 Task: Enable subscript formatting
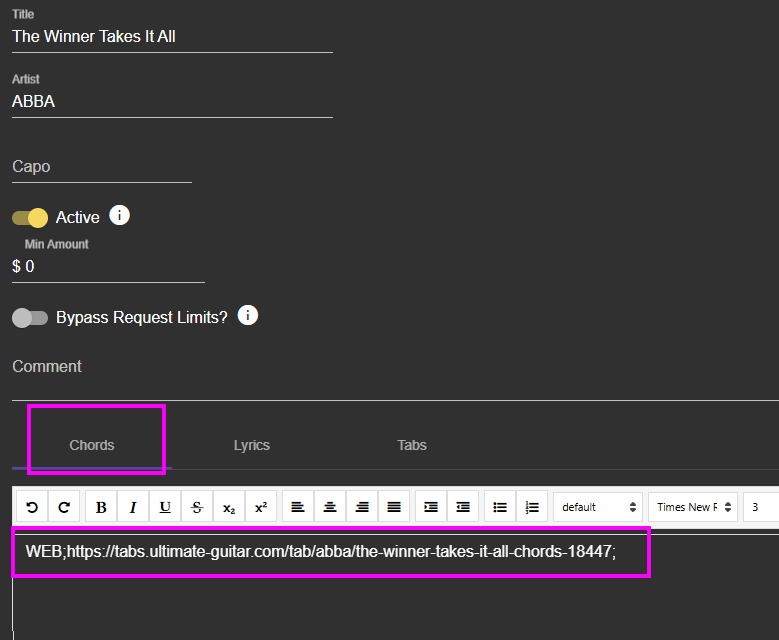(x=229, y=507)
